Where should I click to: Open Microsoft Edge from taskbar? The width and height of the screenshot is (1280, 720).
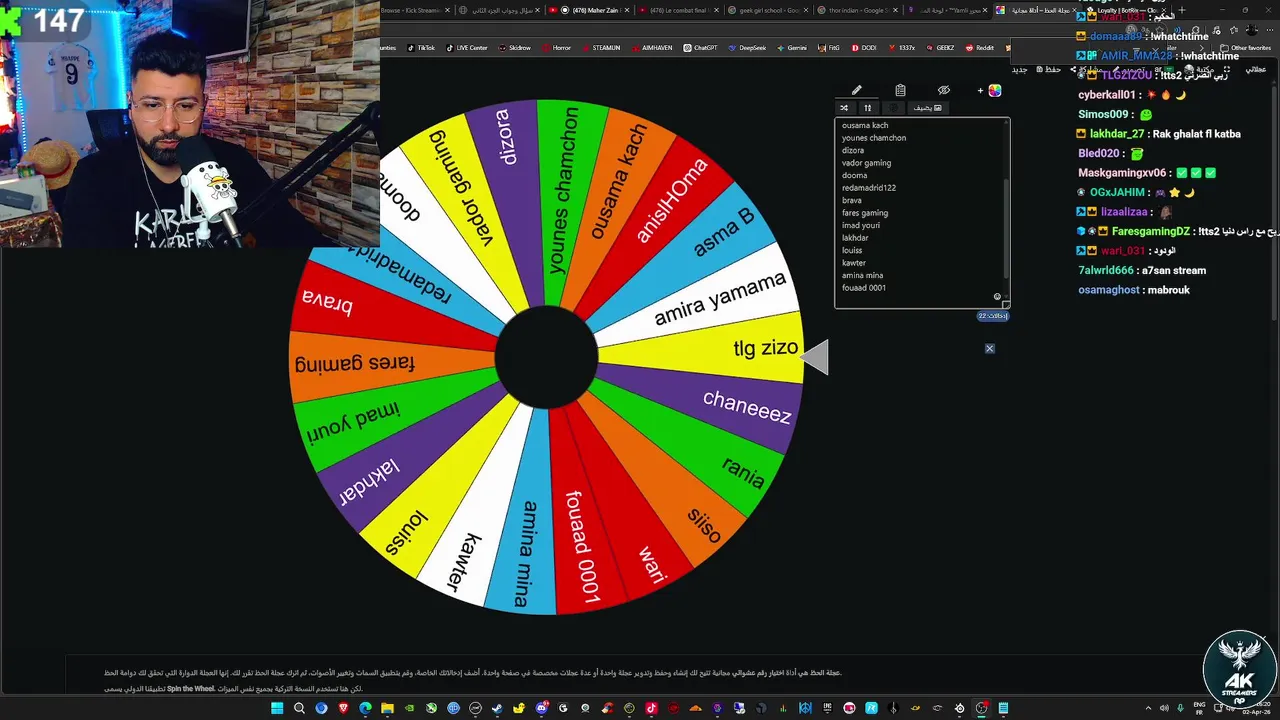click(365, 708)
